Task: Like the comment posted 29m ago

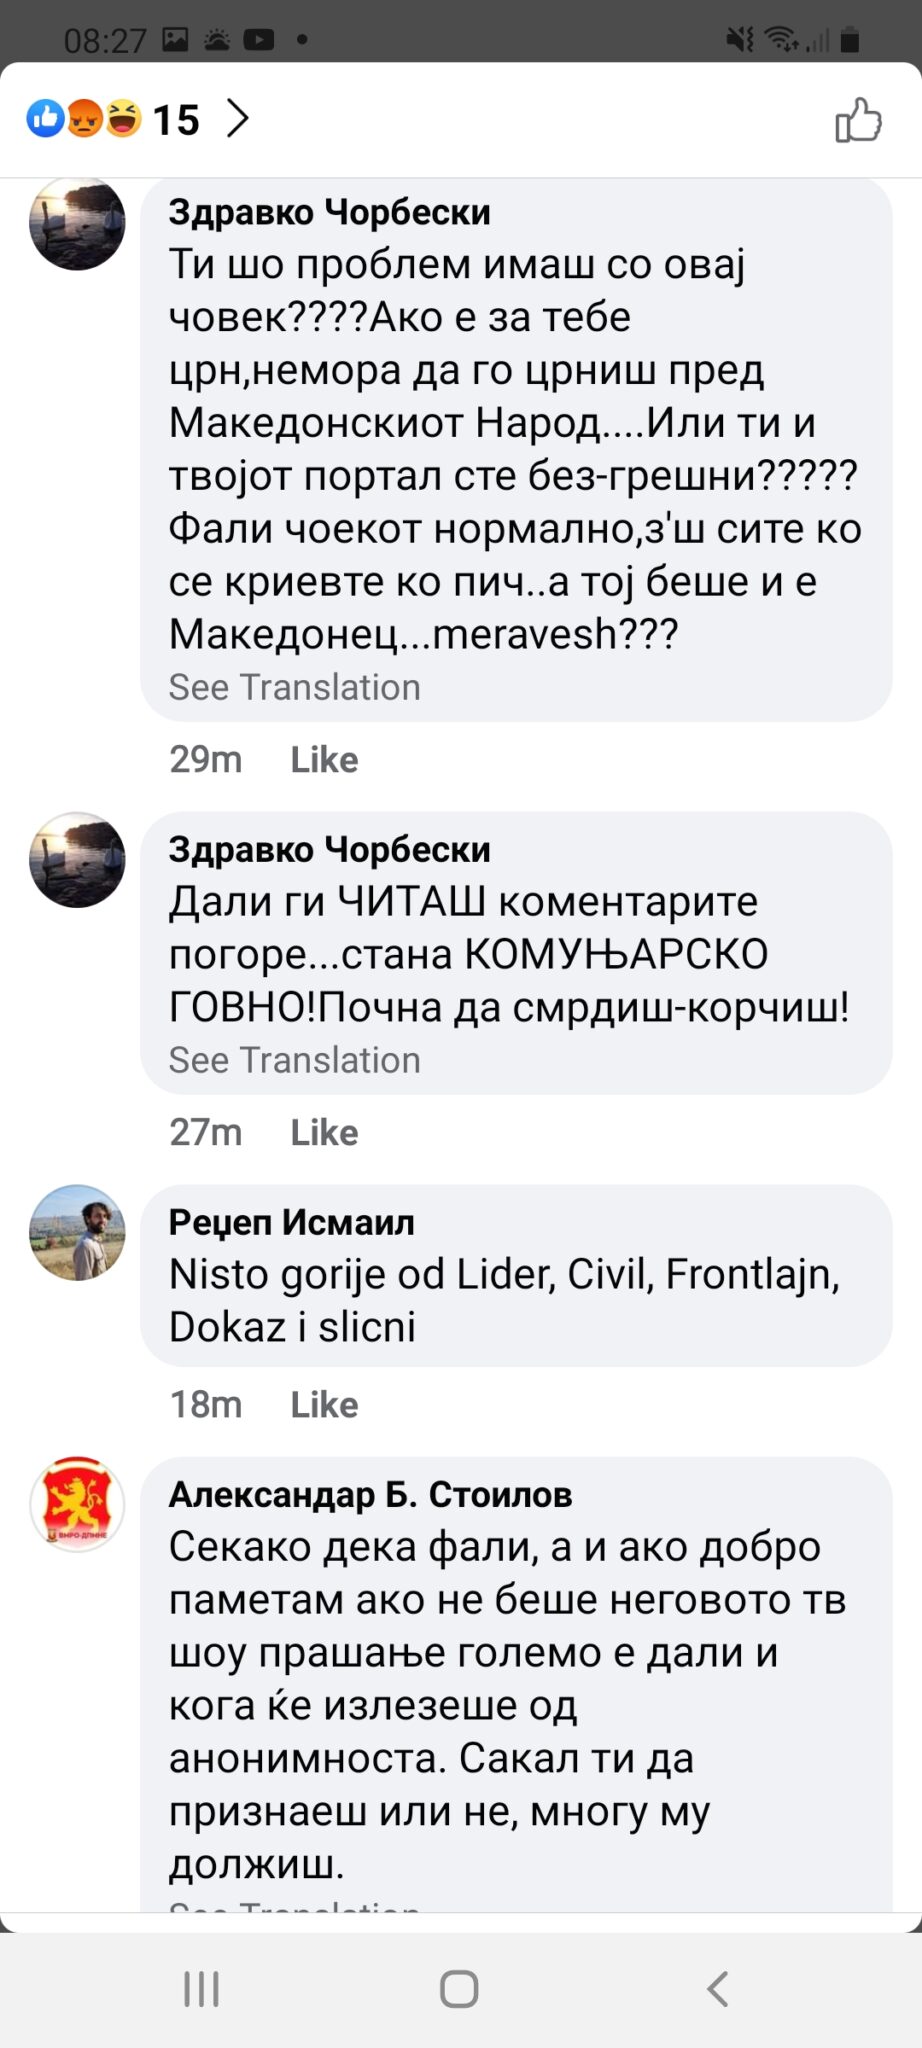Action: [x=324, y=760]
